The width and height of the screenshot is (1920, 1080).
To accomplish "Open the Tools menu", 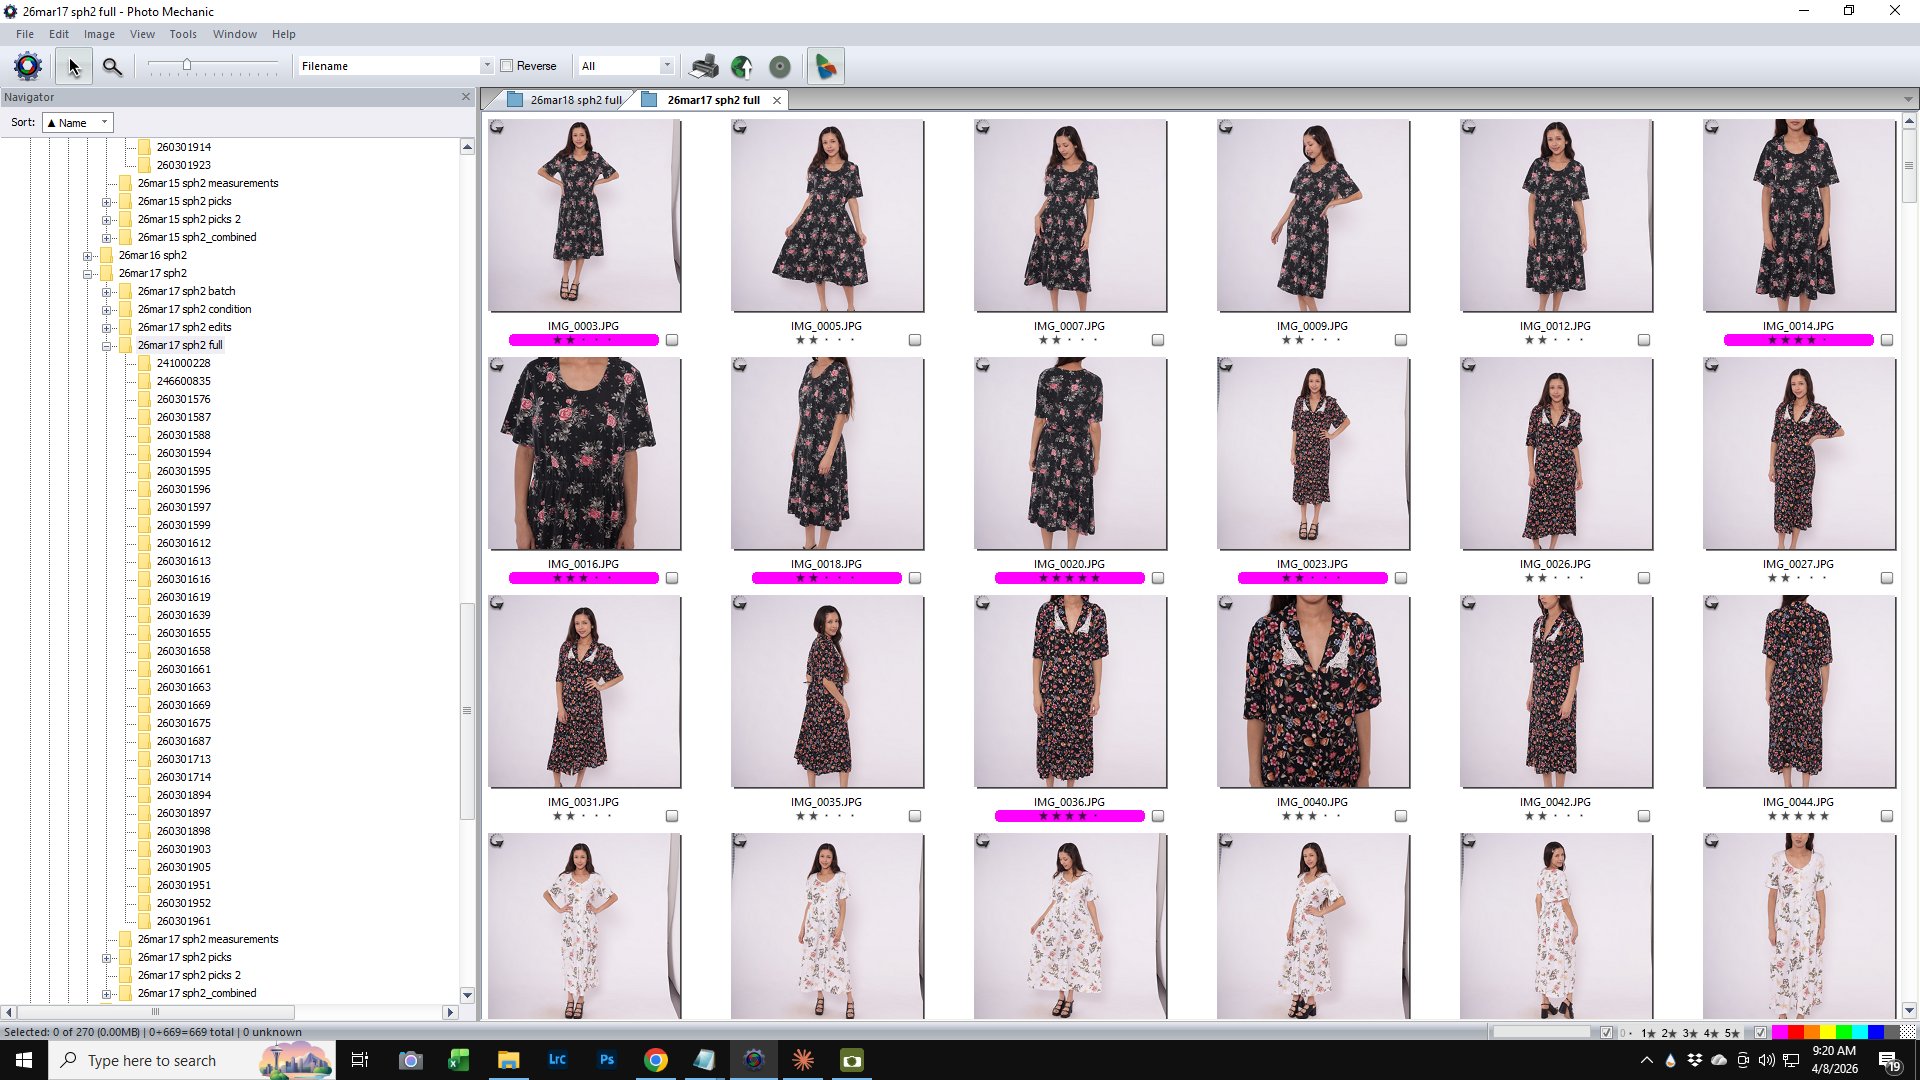I will [x=183, y=34].
